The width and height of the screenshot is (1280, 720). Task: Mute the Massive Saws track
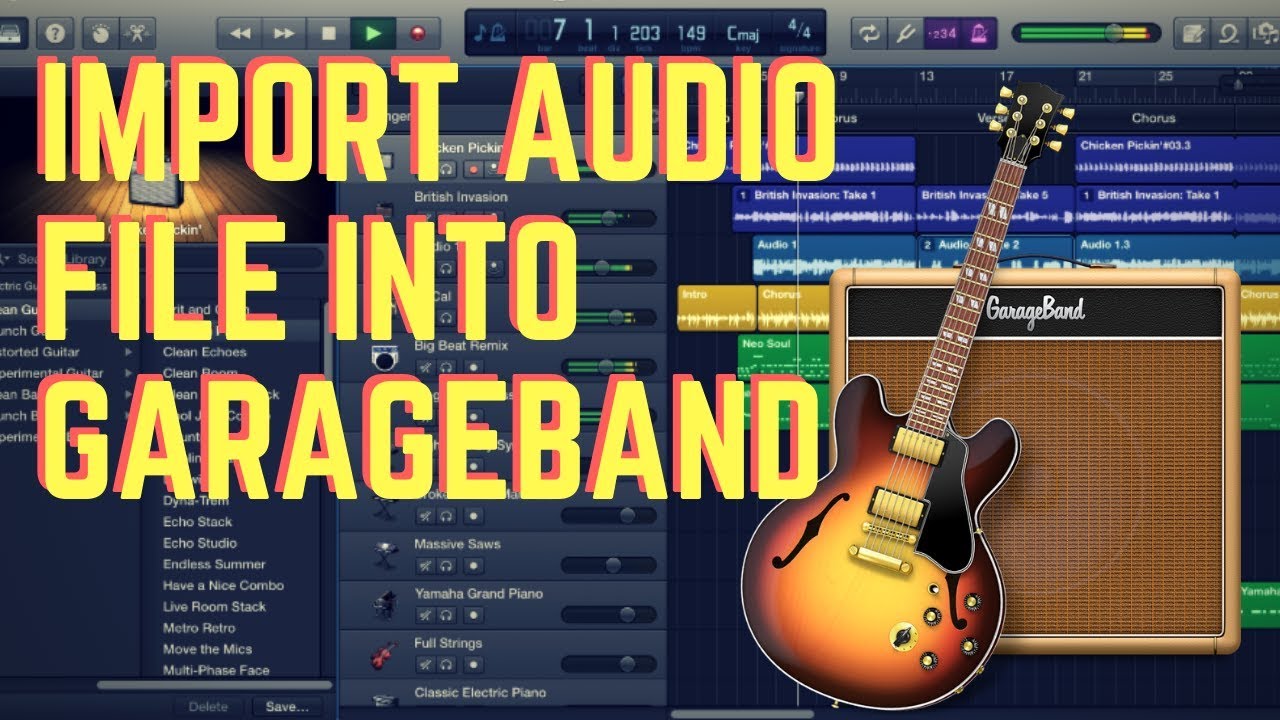(425, 565)
